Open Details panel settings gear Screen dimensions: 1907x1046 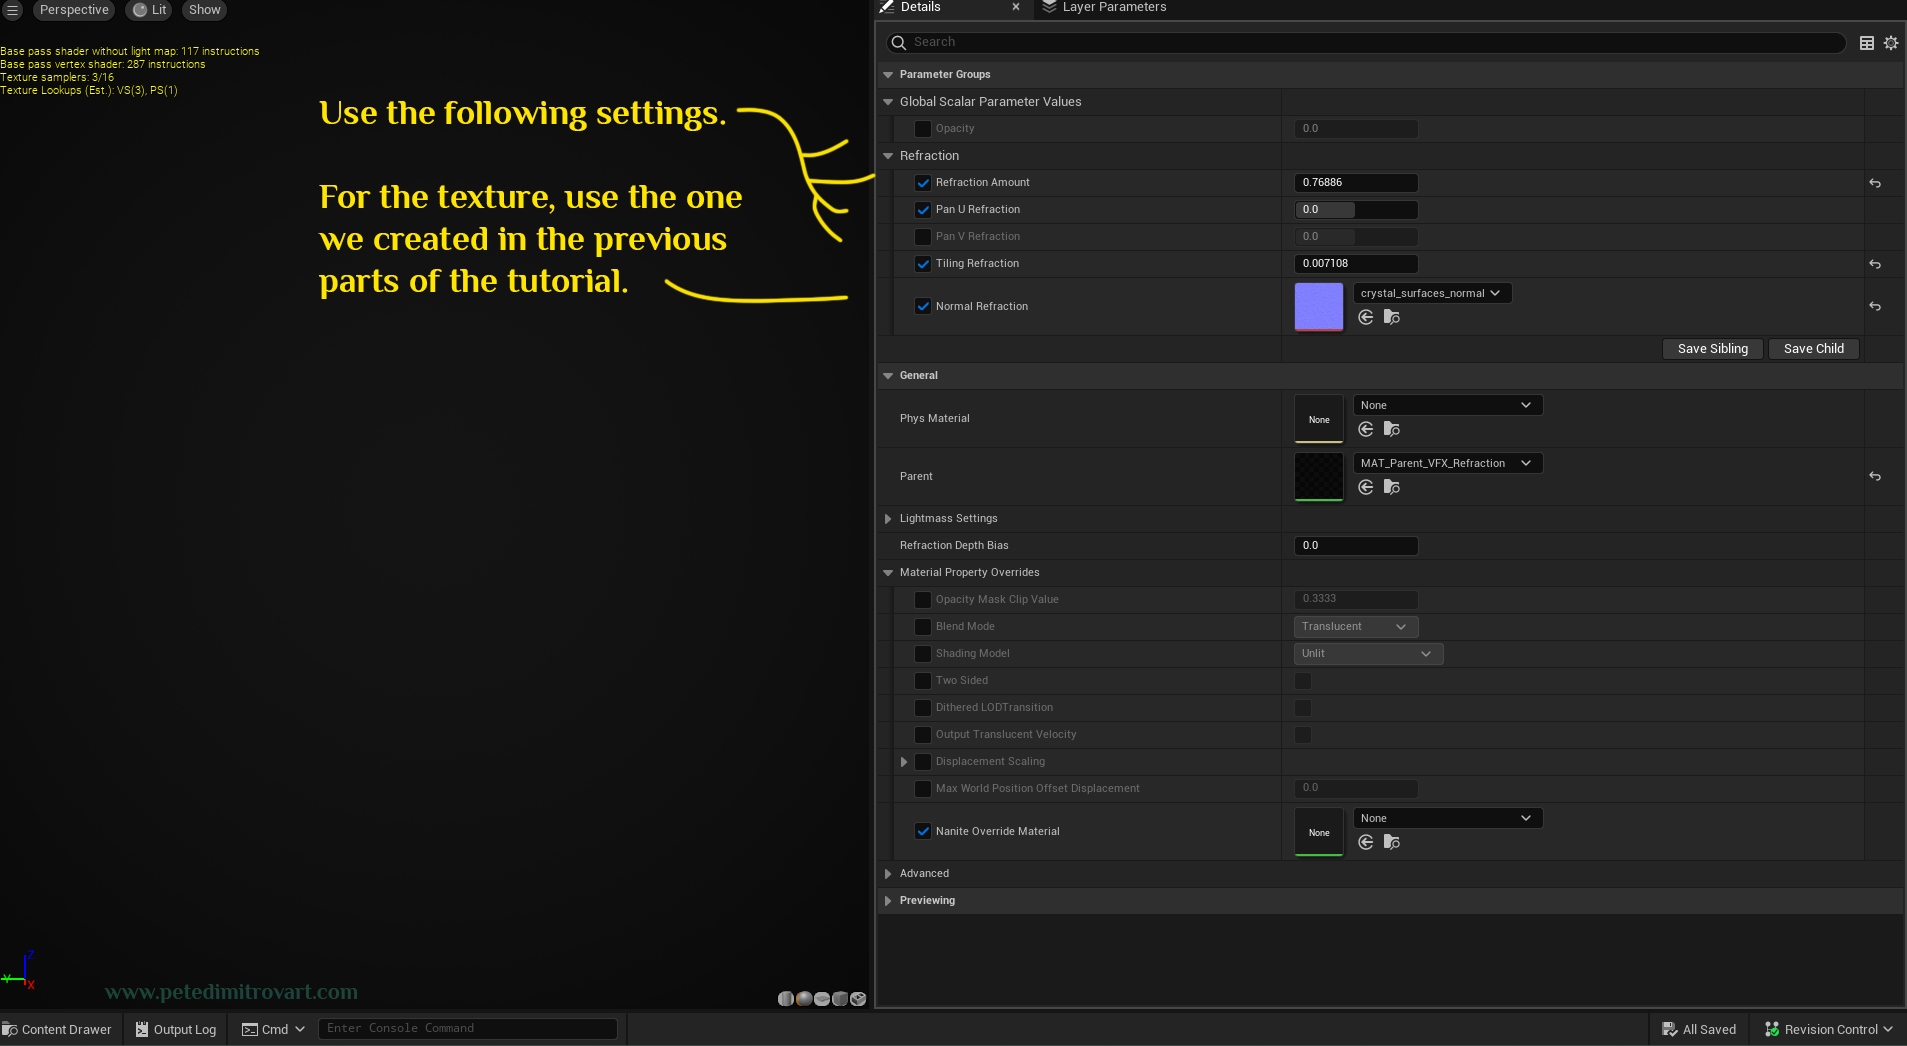[x=1891, y=43]
